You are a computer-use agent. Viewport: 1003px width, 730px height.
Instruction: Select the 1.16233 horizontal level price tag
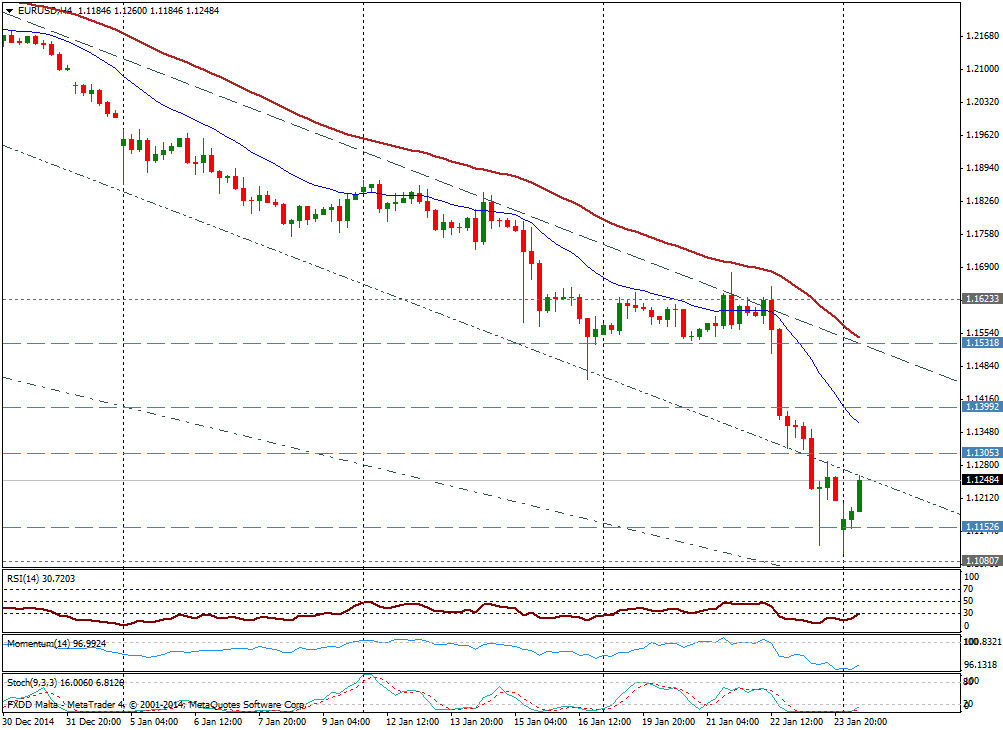982,299
